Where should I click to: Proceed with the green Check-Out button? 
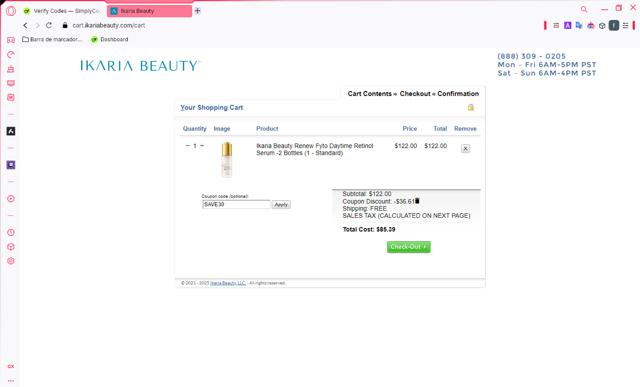[x=409, y=247]
